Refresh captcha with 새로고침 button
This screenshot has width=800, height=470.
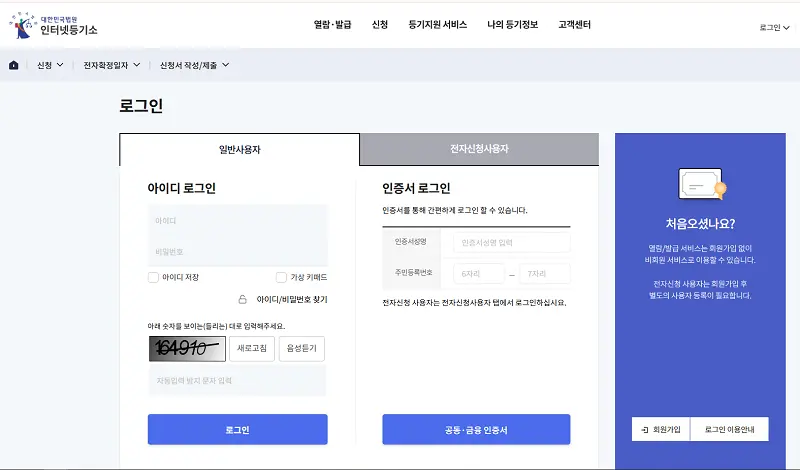(x=252, y=349)
